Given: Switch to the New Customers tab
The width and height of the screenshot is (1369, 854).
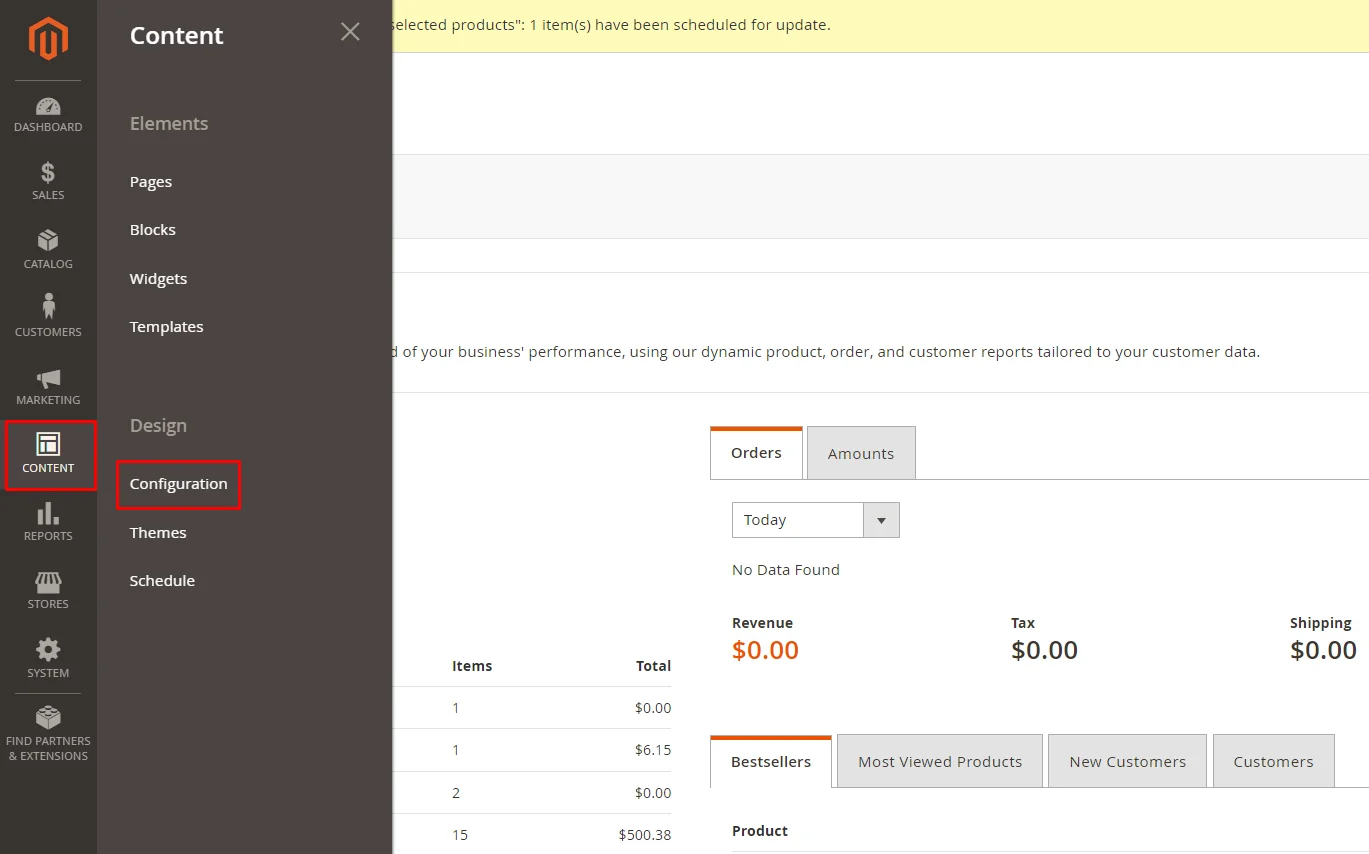Looking at the screenshot, I should (x=1127, y=761).
